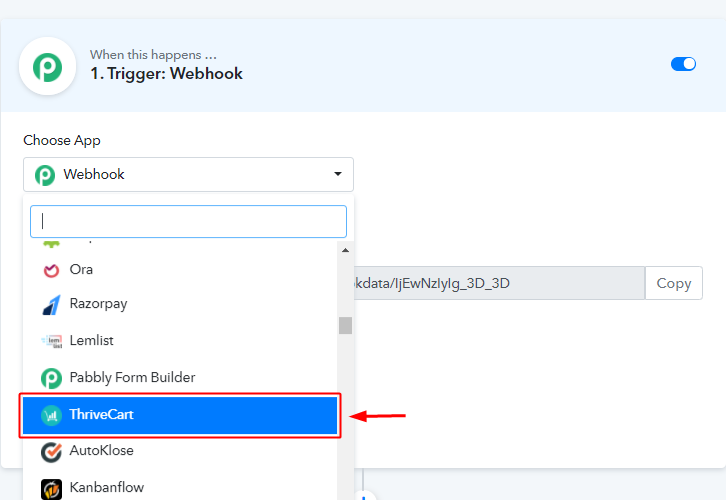Disable the Webhook trigger toggle switch
The image size is (726, 500).
[683, 64]
